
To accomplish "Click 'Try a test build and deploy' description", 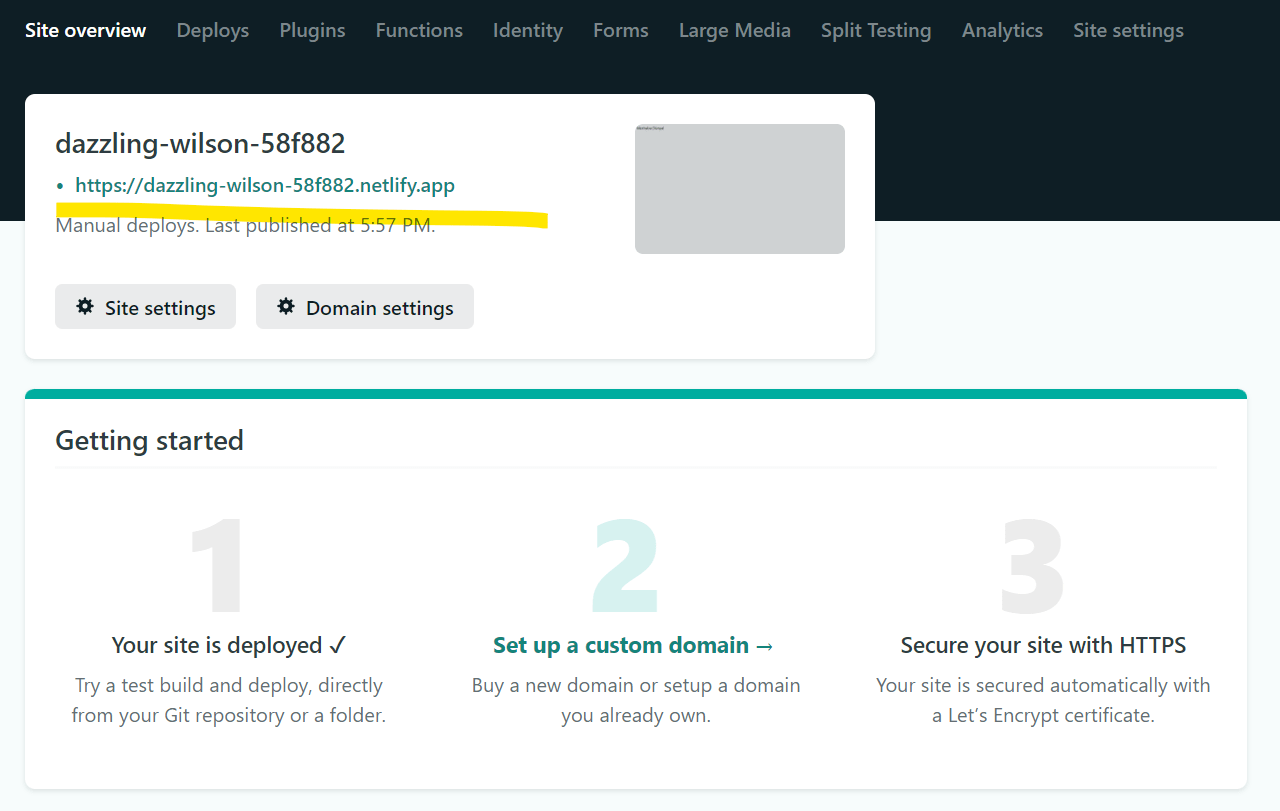I will tap(229, 700).
